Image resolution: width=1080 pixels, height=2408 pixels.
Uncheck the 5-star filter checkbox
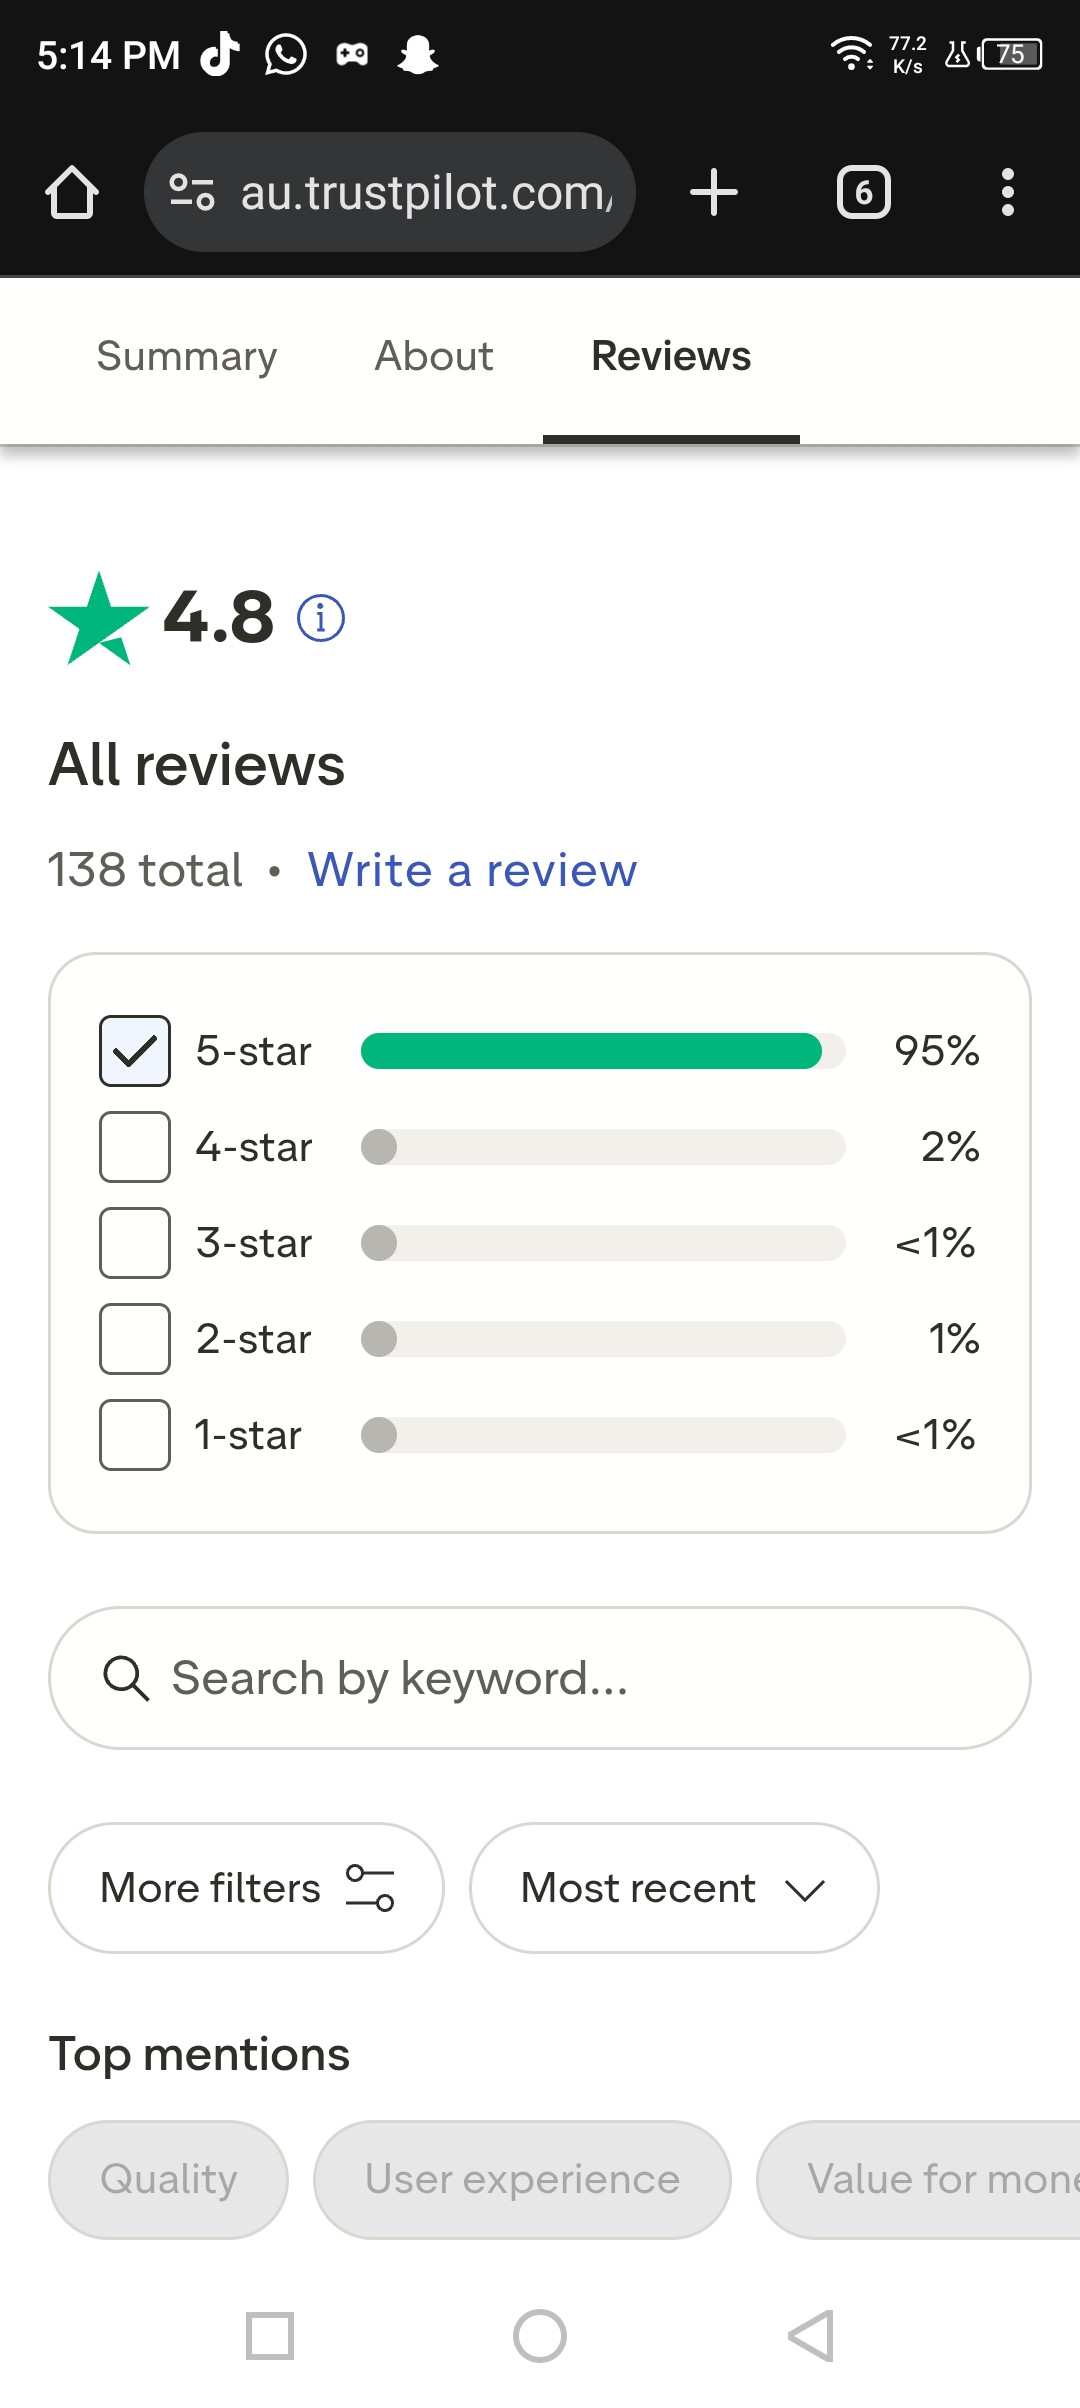coord(135,1051)
